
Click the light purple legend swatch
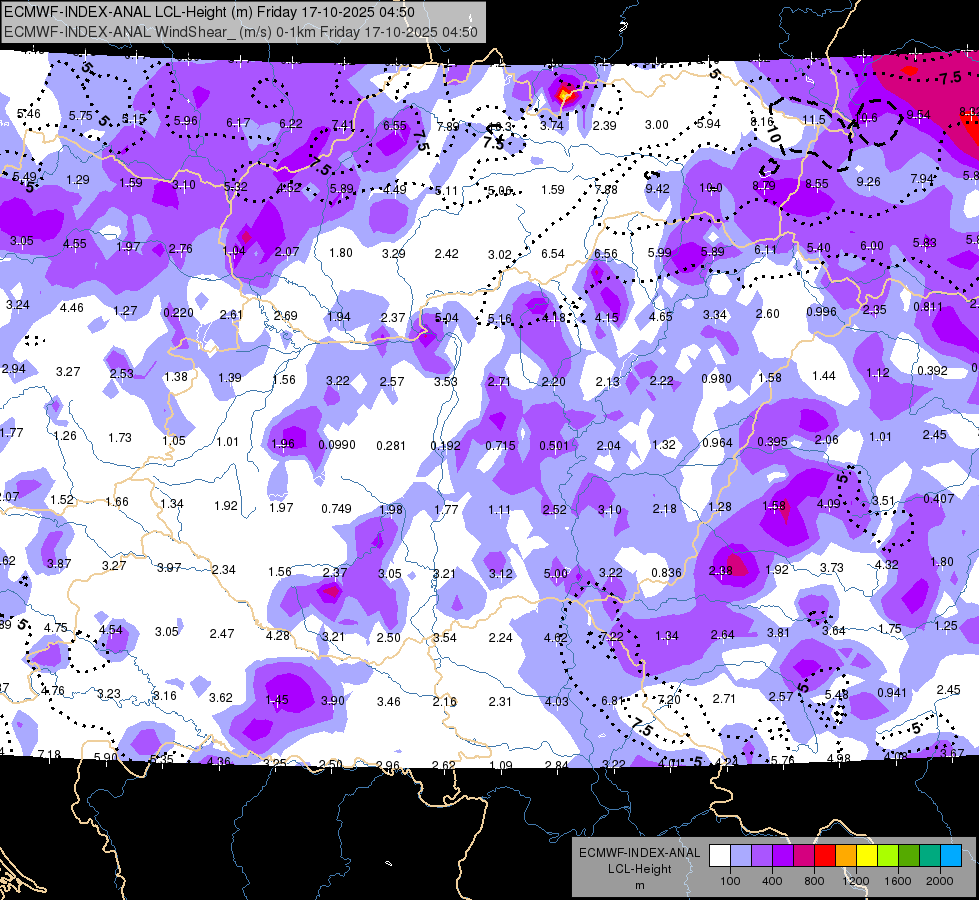click(762, 856)
